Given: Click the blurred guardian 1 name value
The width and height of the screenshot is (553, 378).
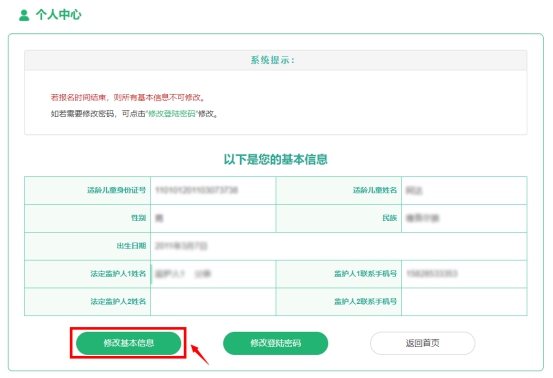Looking at the screenshot, I should 183,274.
